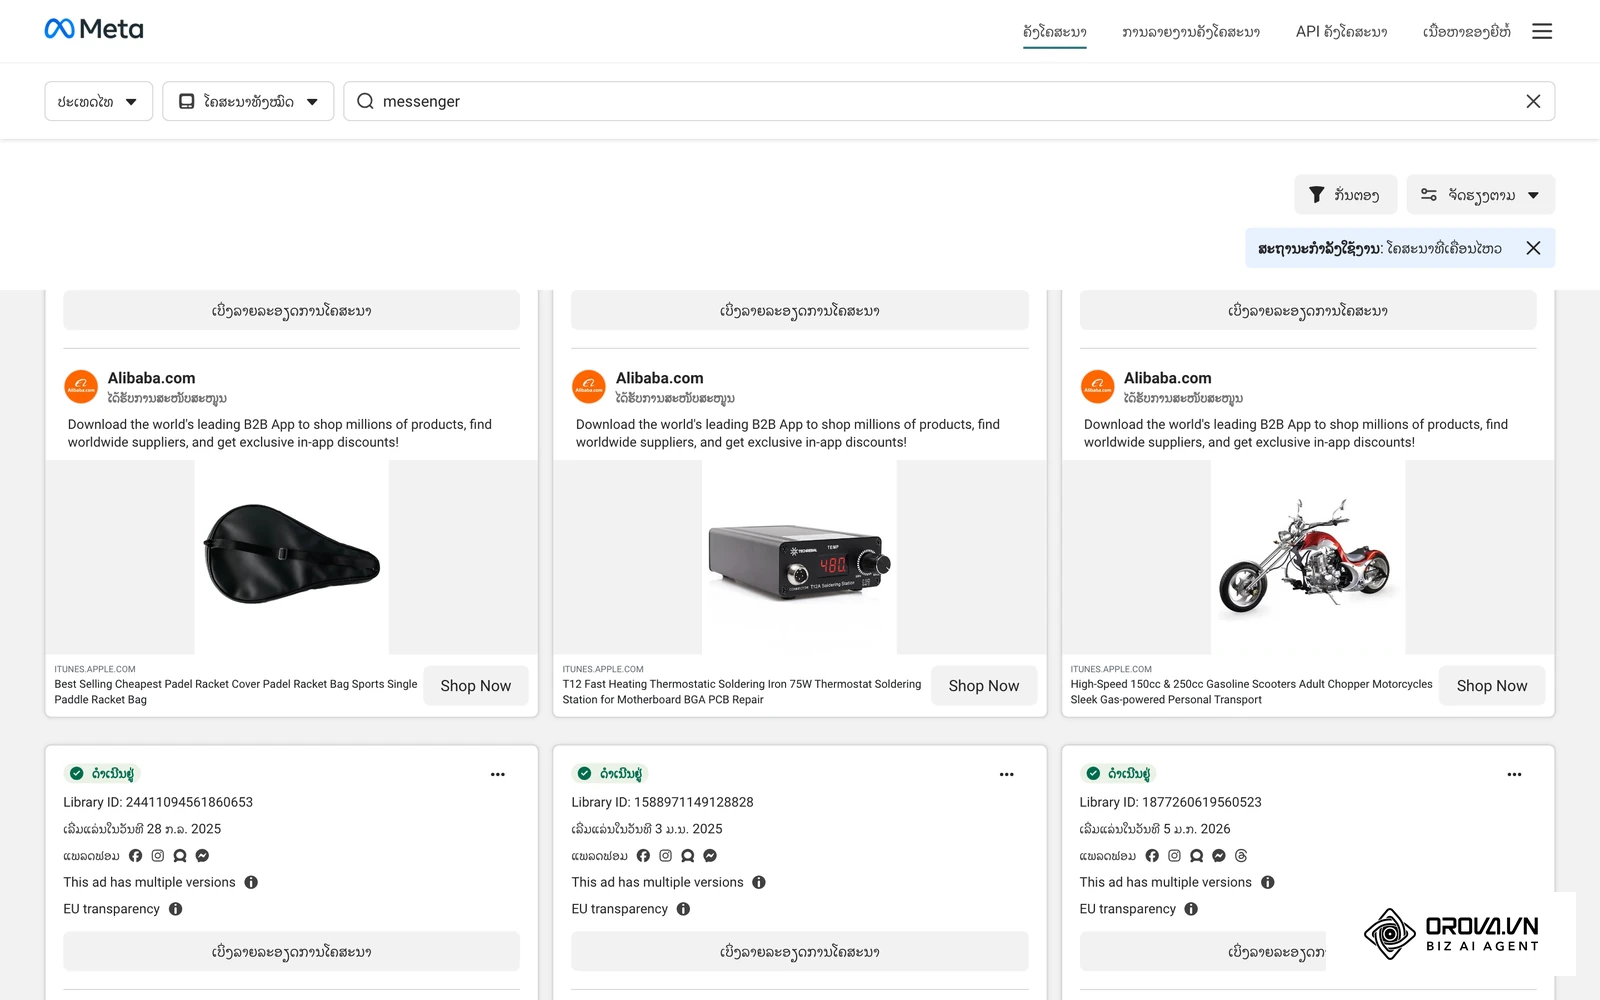Screen dimensions: 1600x1000
Task: Click EU transparency info icon, ad 1877260619560523
Action: tap(1191, 909)
